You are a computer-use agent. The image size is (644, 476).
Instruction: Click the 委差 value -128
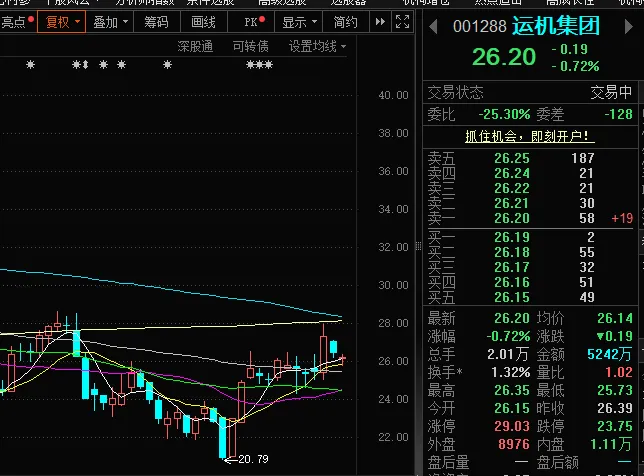click(x=618, y=114)
